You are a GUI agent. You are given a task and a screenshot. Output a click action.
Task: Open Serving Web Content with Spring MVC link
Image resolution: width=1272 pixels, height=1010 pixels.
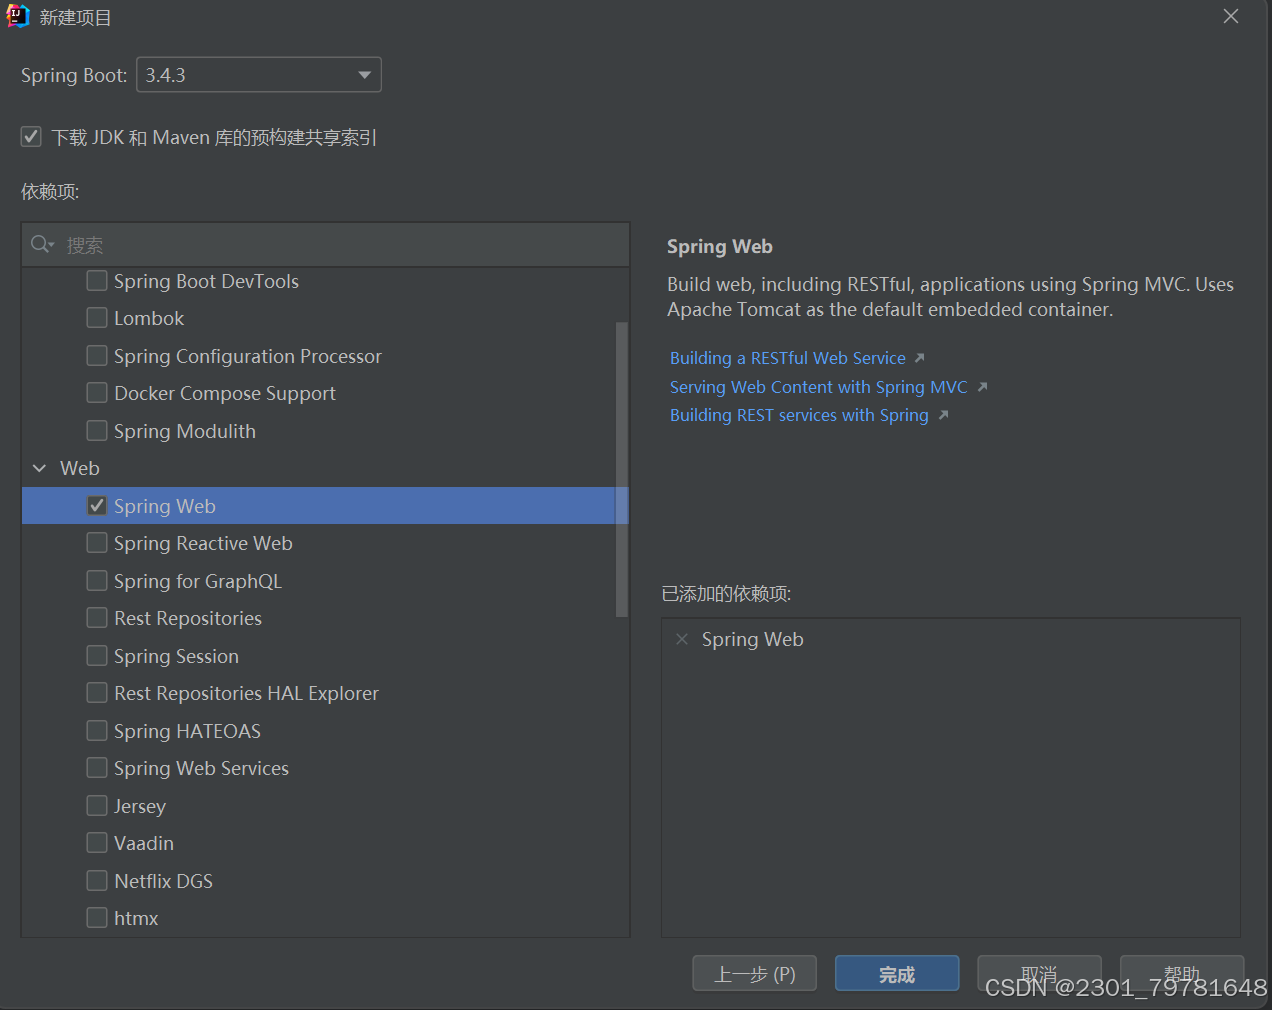819,387
